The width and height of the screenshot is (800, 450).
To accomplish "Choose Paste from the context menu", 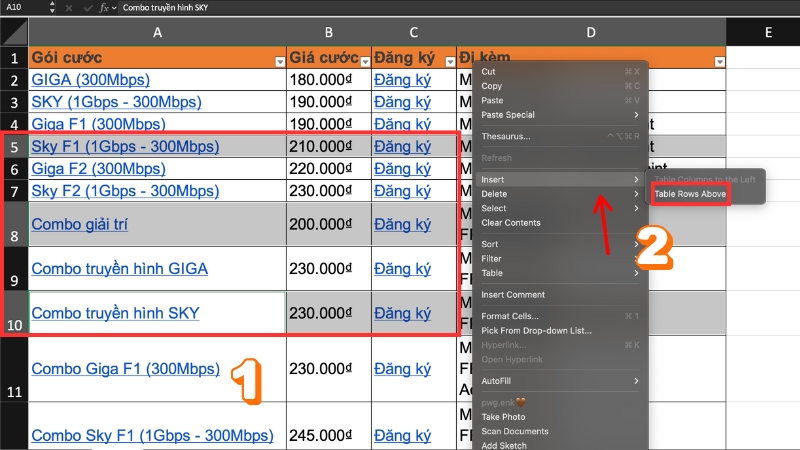I will pyautogui.click(x=560, y=101).
